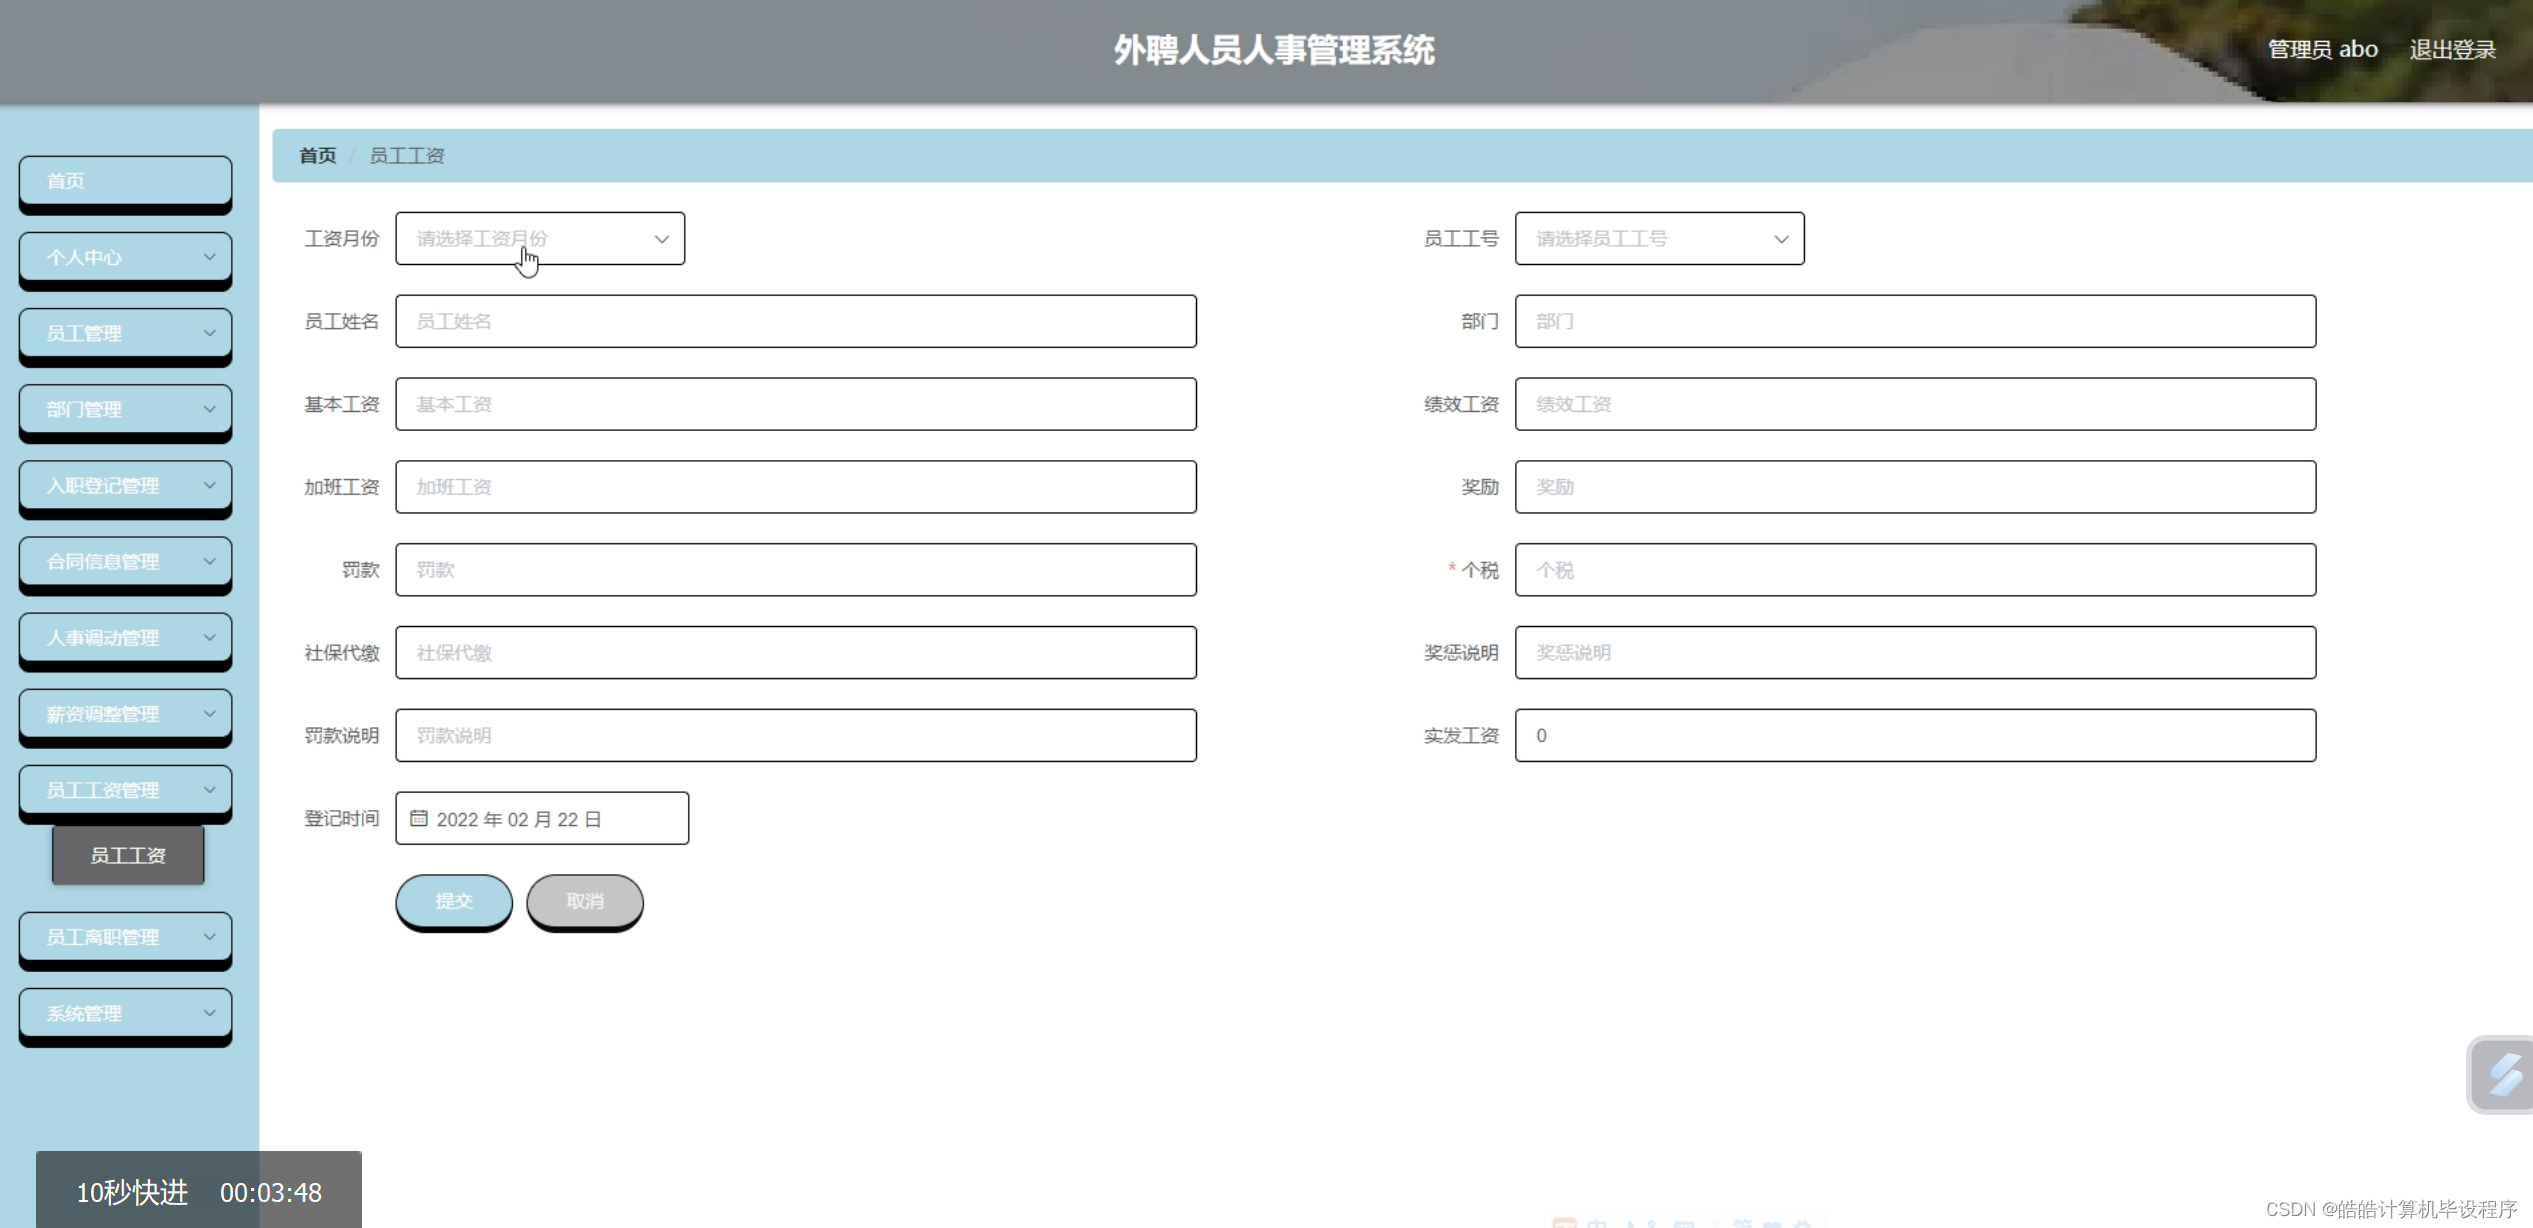Image resolution: width=2533 pixels, height=1228 pixels.
Task: Go to 首页 in the sidebar
Action: click(125, 181)
